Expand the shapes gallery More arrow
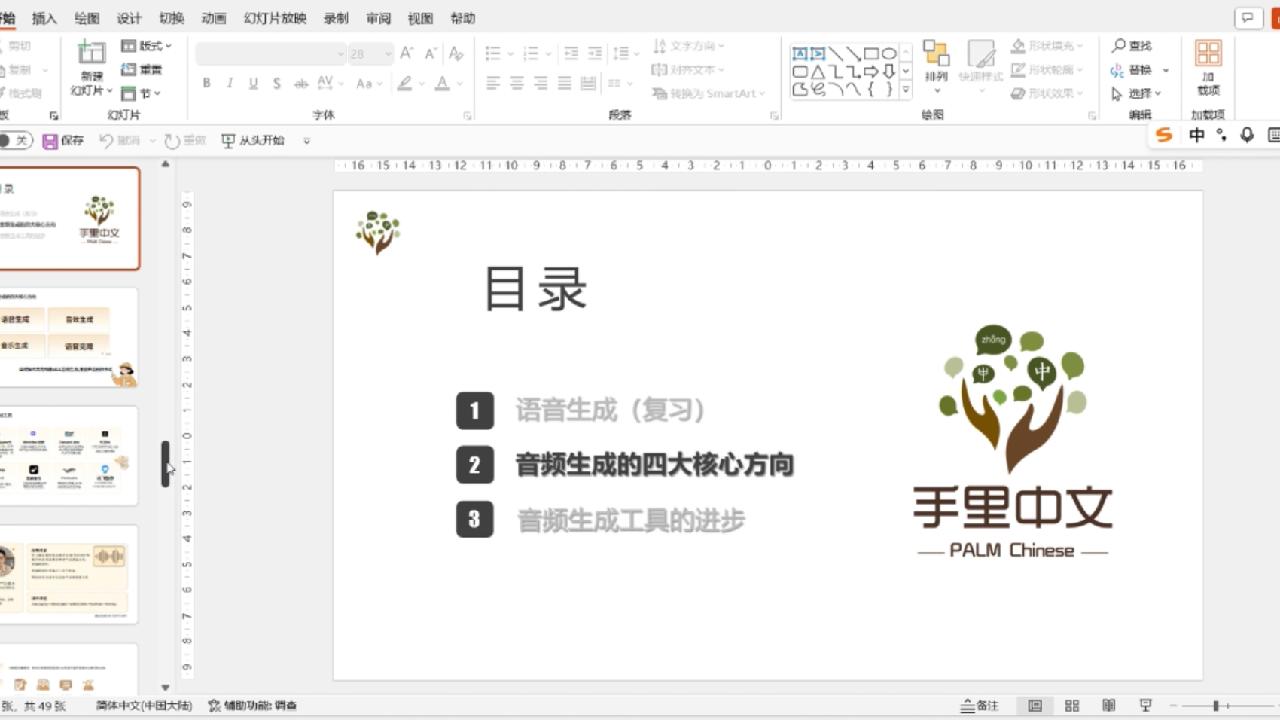The height and width of the screenshot is (720, 1280). [906, 90]
